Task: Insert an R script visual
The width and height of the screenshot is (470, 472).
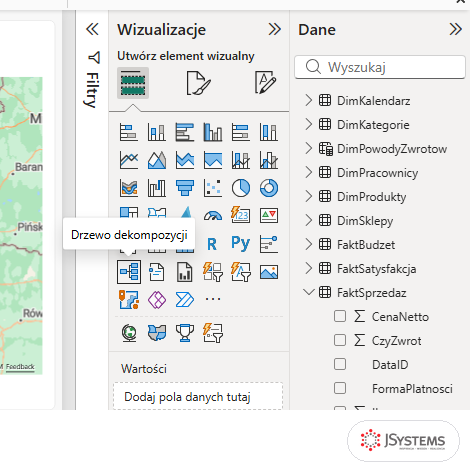Action: pyautogui.click(x=212, y=244)
